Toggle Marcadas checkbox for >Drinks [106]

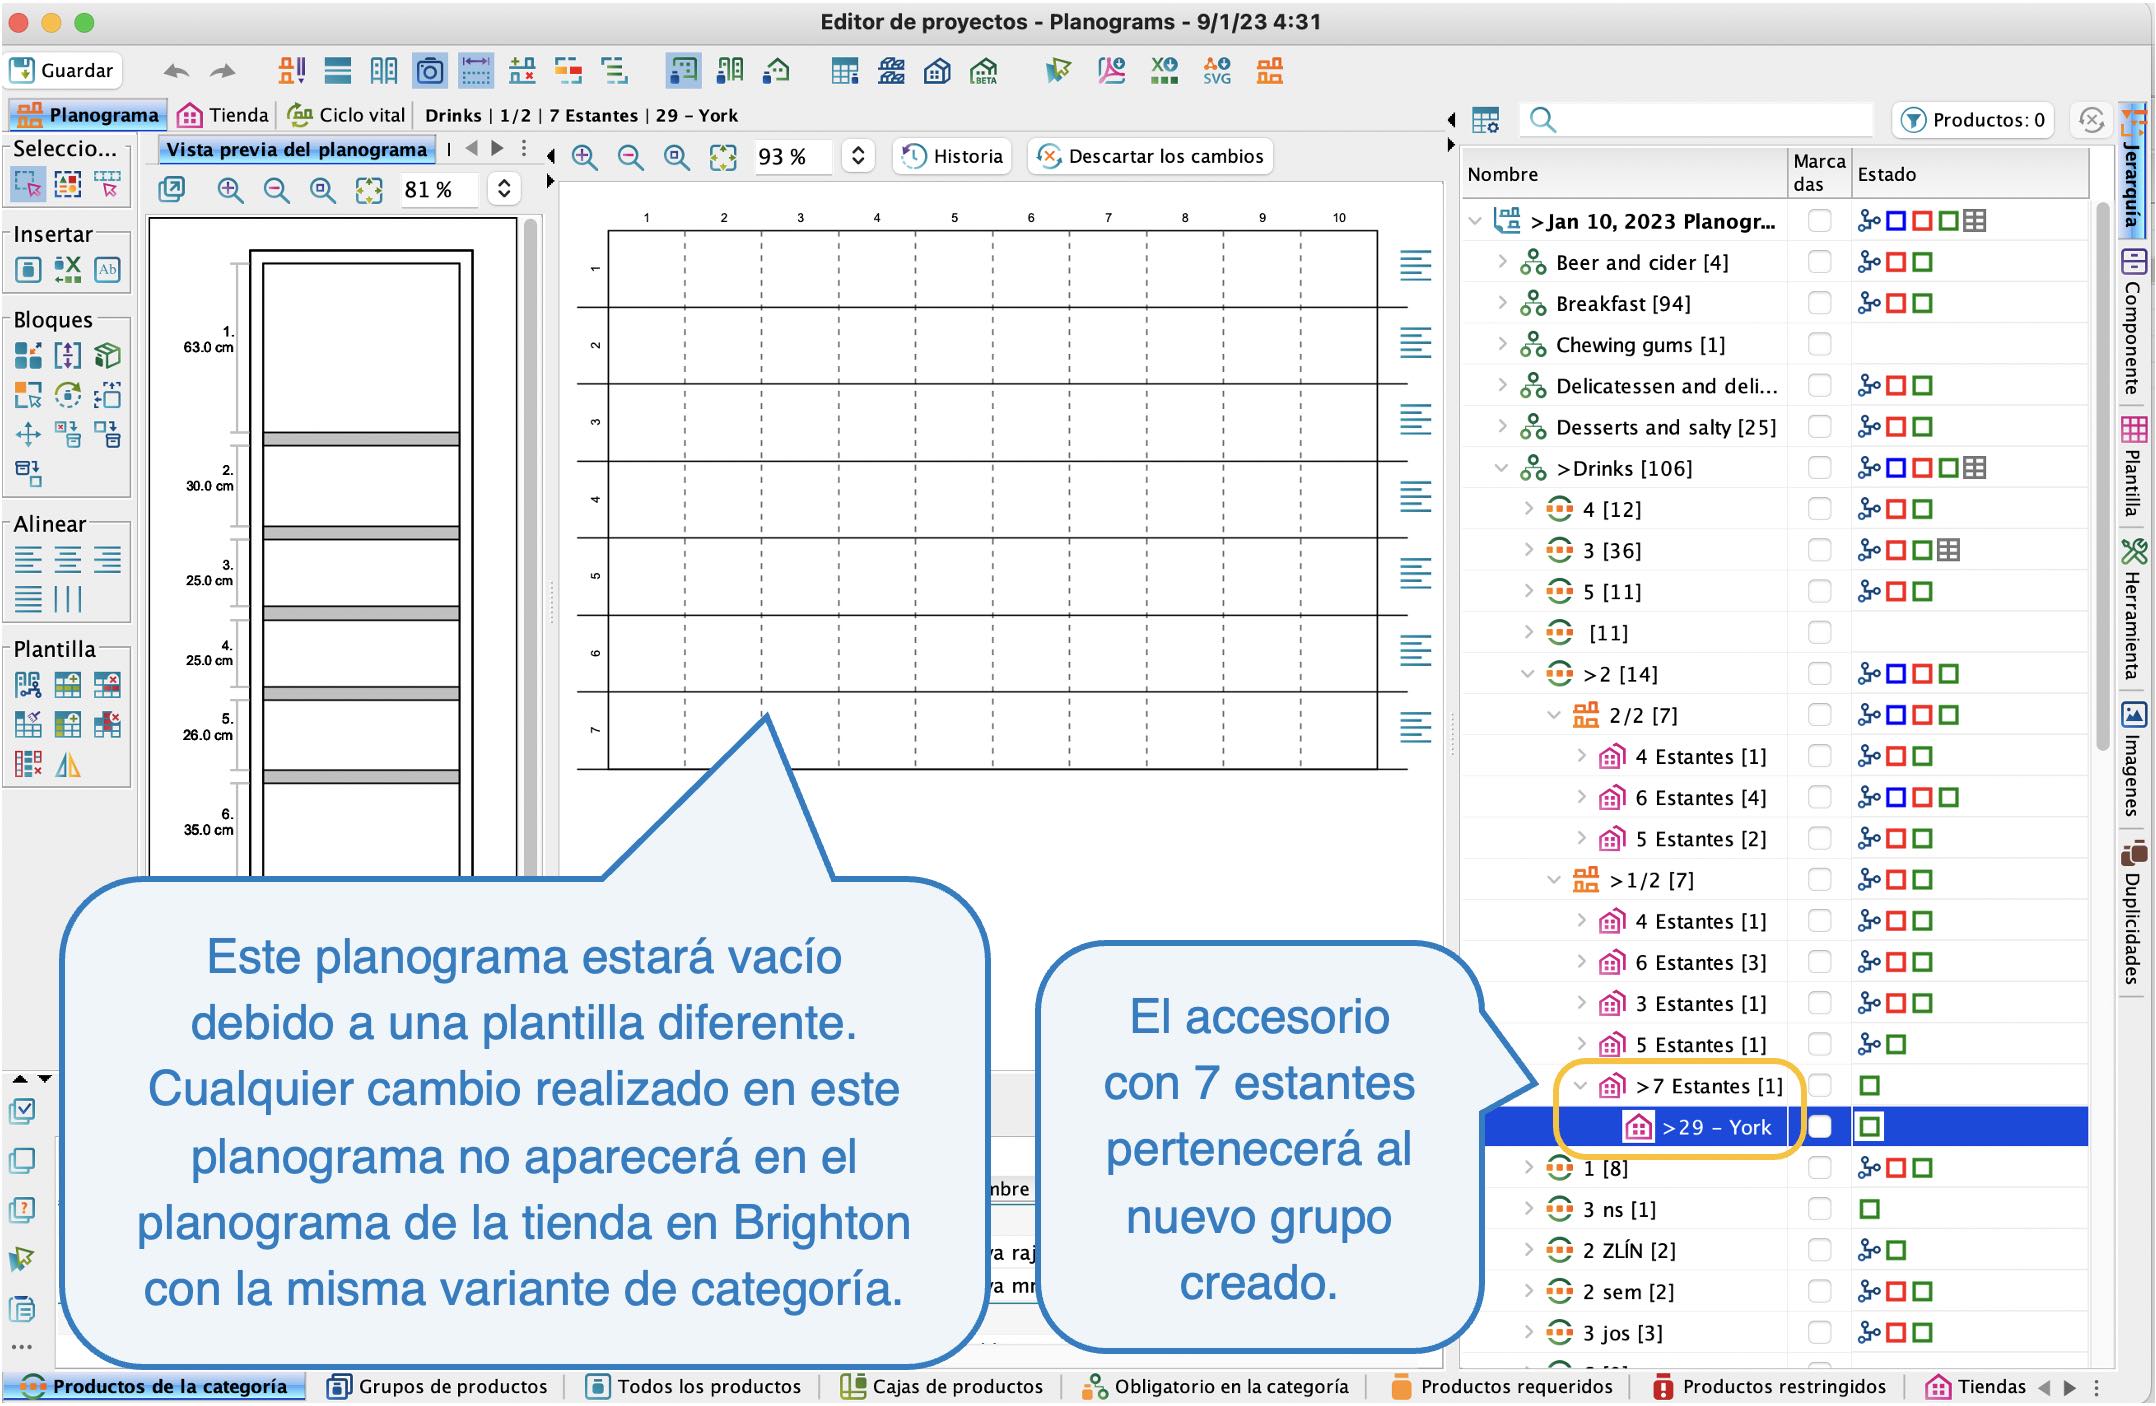pyautogui.click(x=1819, y=468)
